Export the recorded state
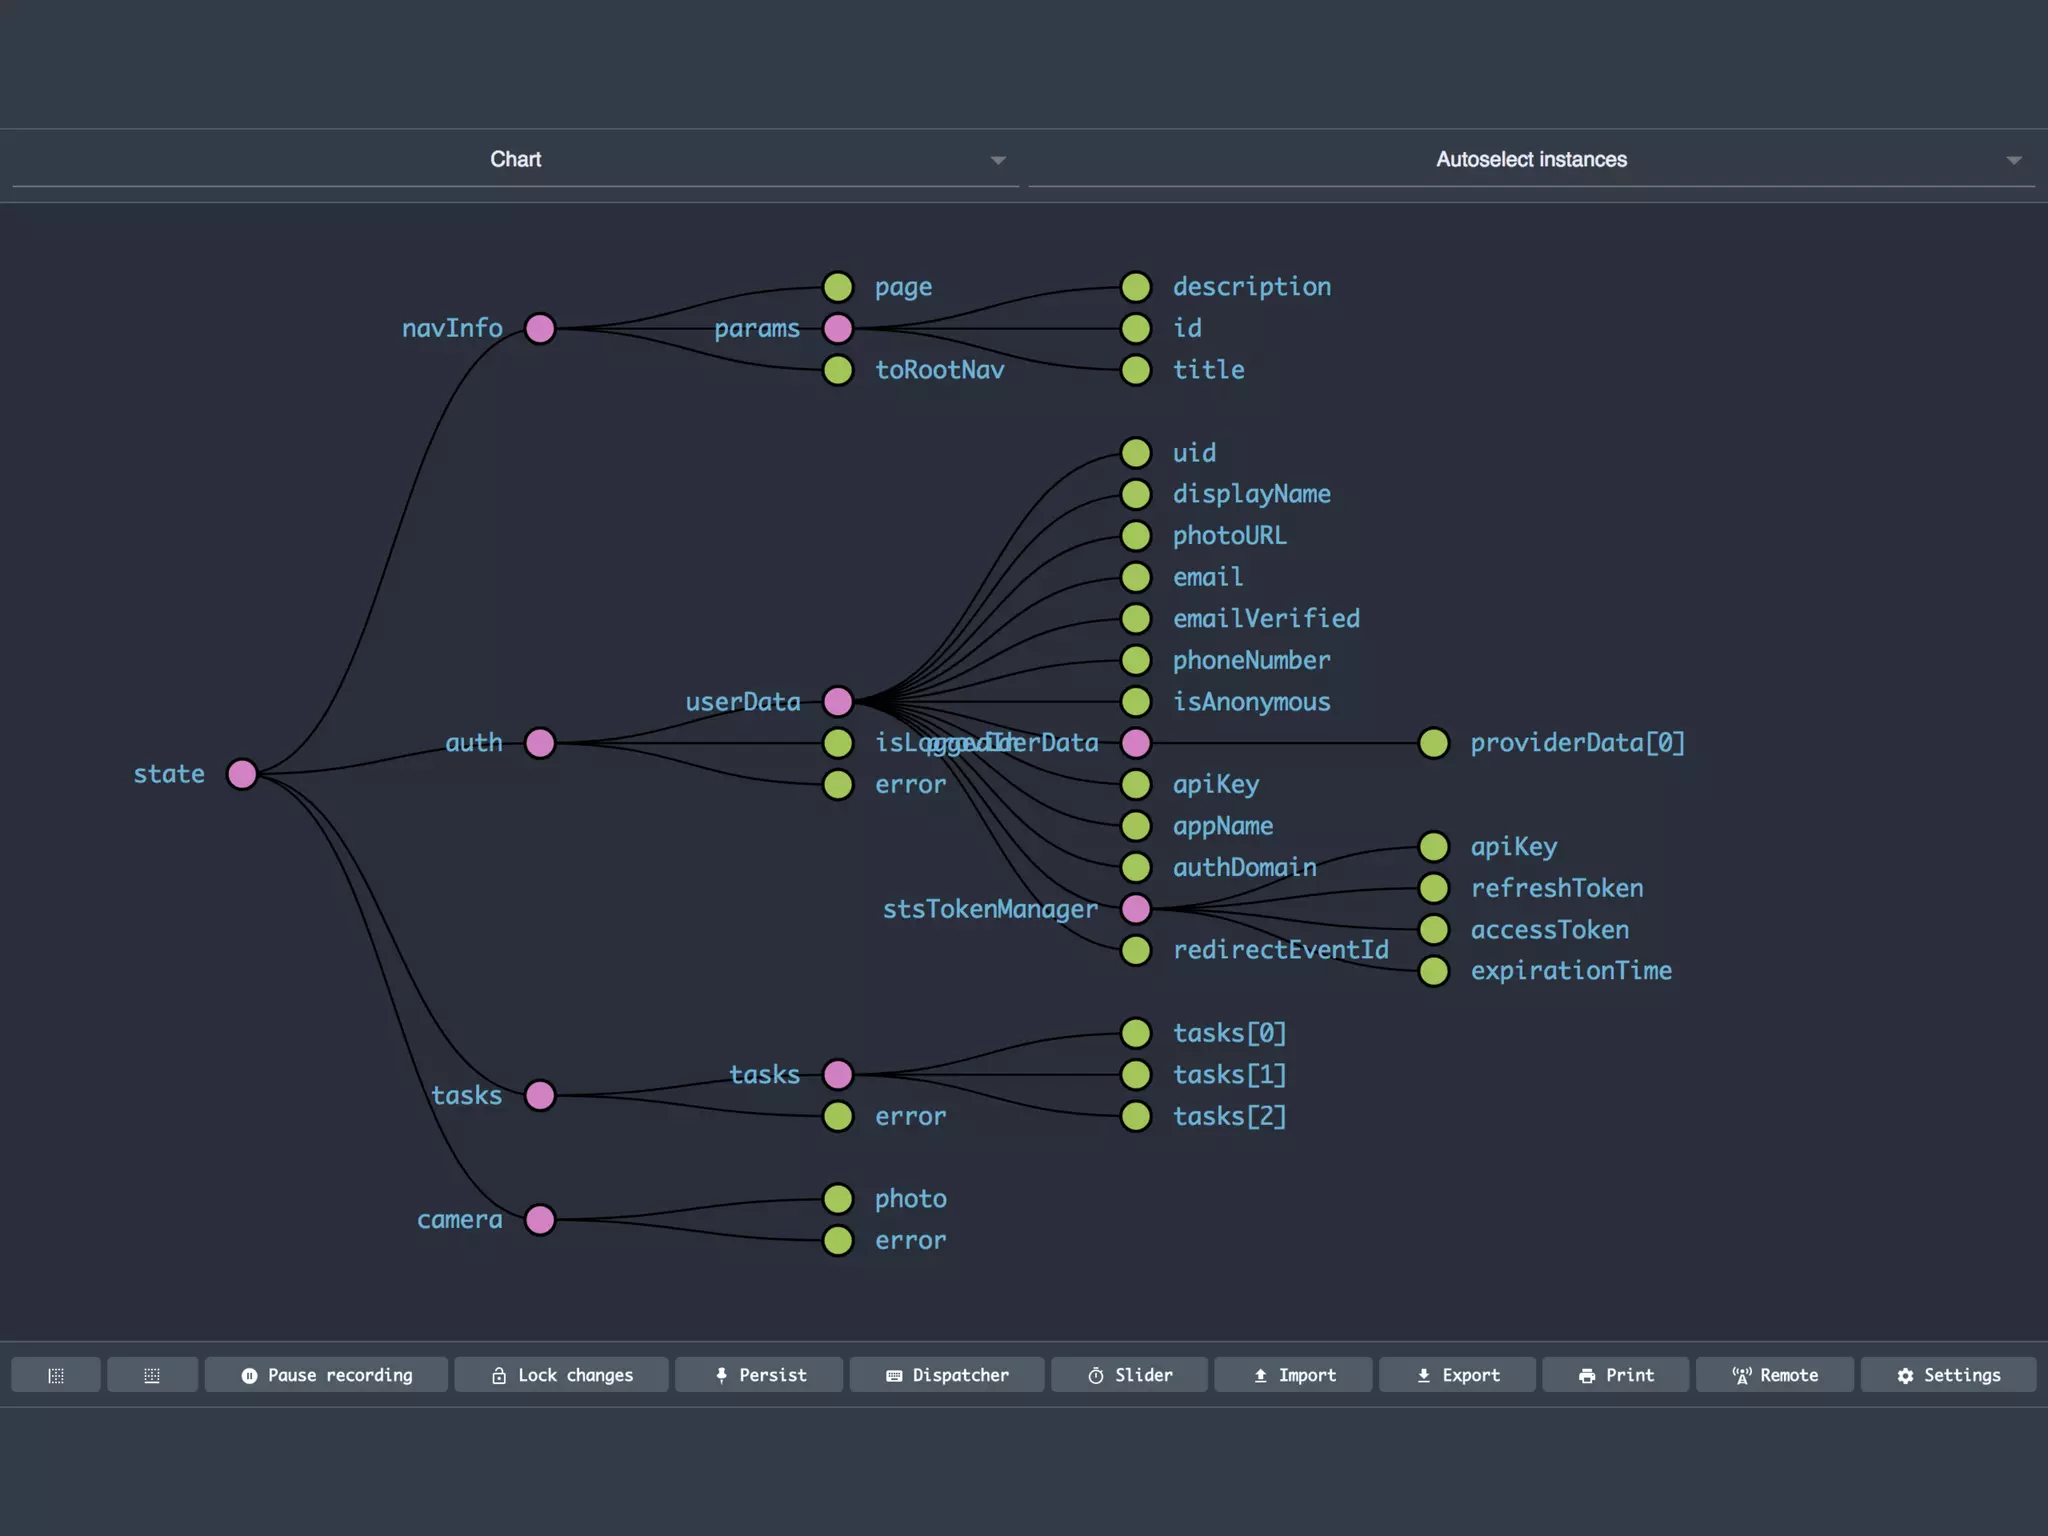2048x1536 pixels. click(1457, 1375)
